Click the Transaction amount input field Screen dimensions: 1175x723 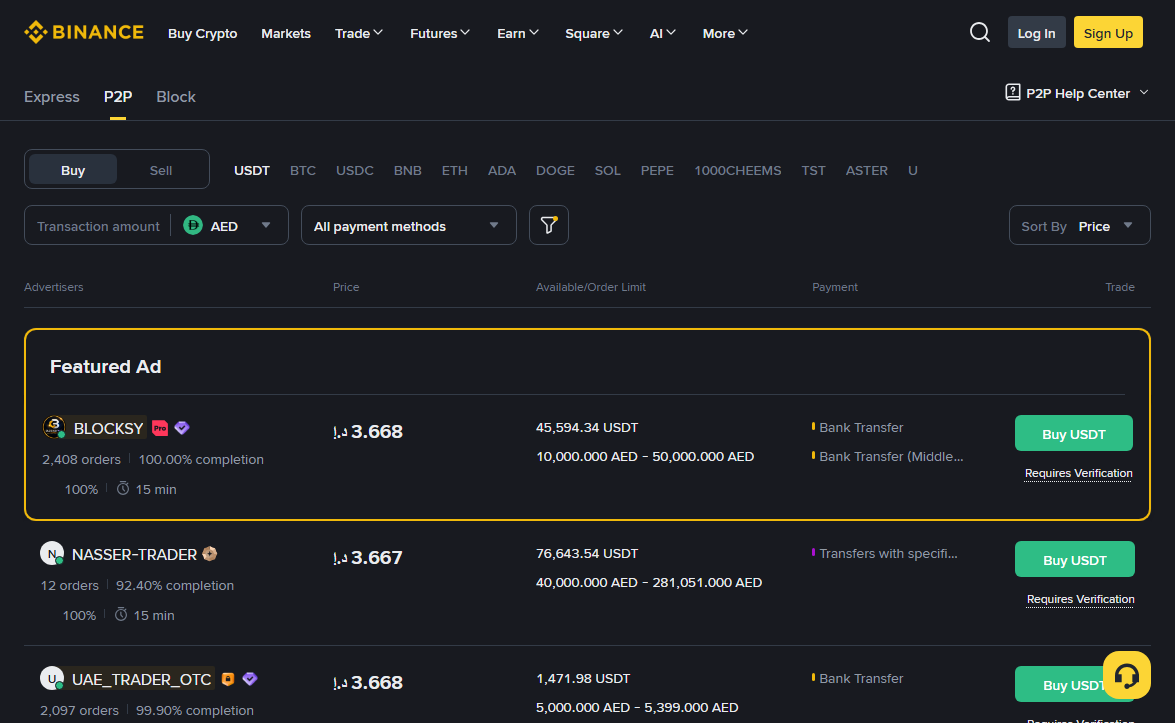(98, 226)
